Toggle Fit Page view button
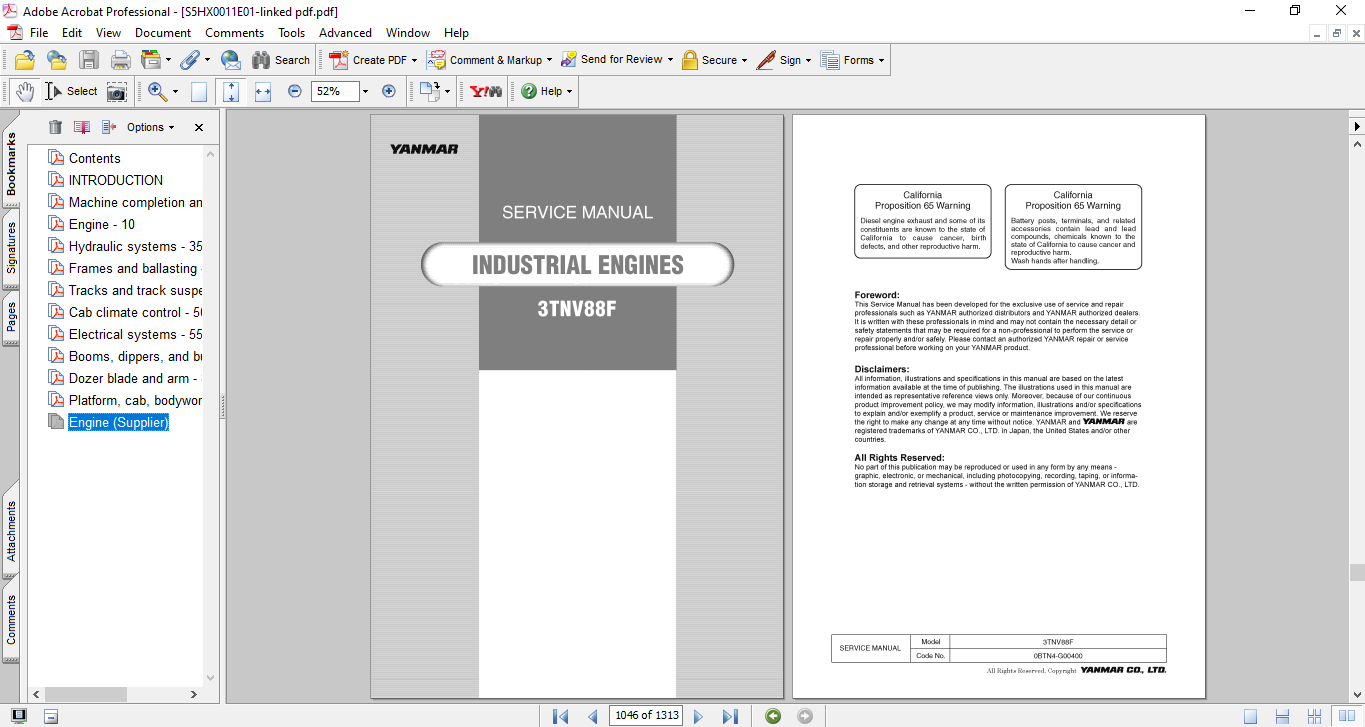Image resolution: width=1365 pixels, height=727 pixels. [231, 91]
